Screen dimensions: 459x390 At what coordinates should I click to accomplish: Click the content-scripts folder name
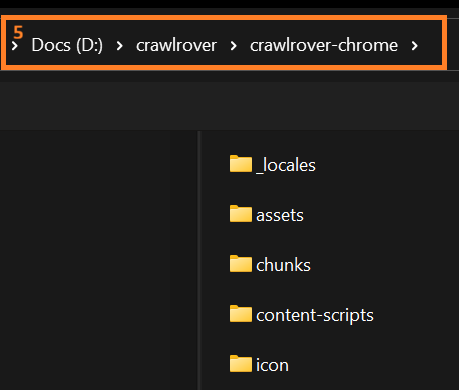(x=315, y=315)
